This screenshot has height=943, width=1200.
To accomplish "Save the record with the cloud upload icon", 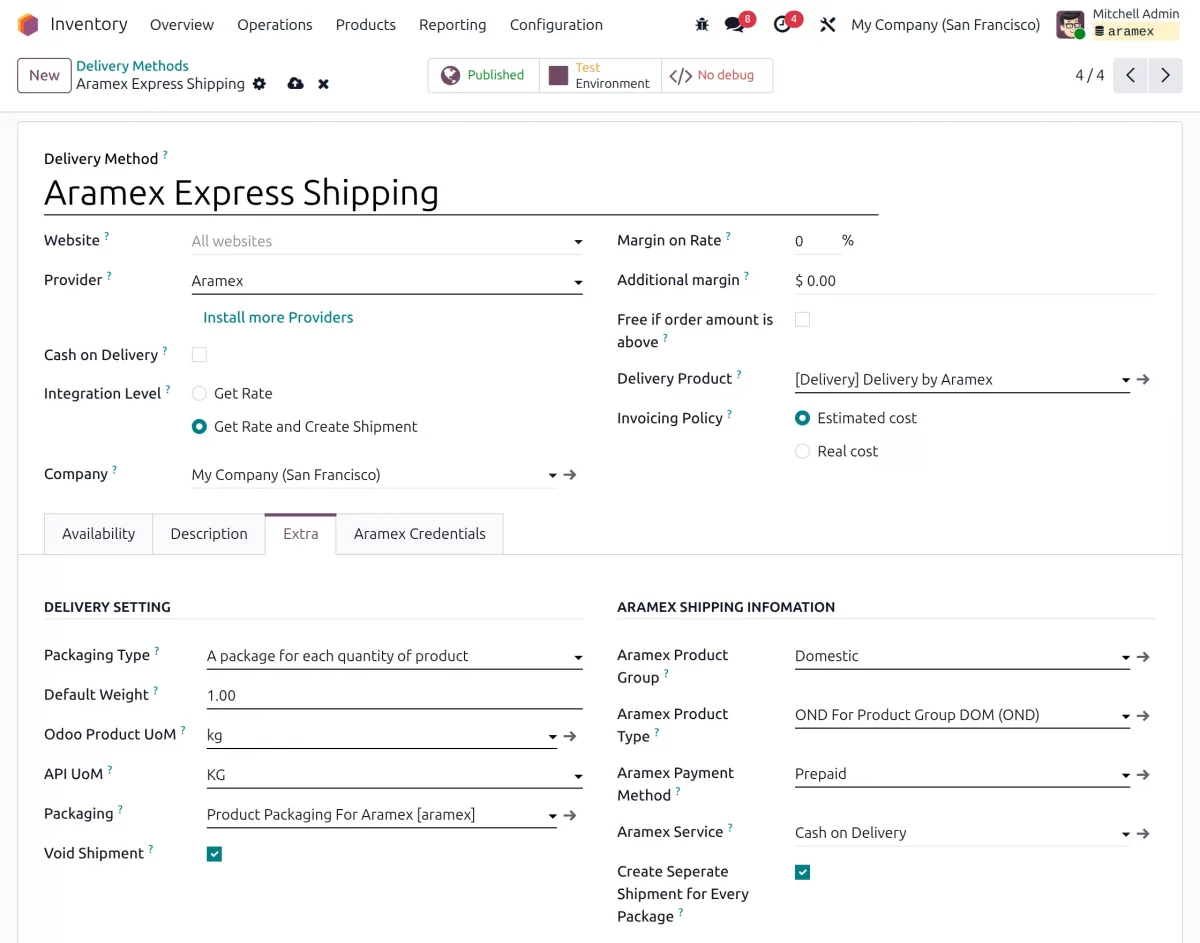I will pos(295,84).
